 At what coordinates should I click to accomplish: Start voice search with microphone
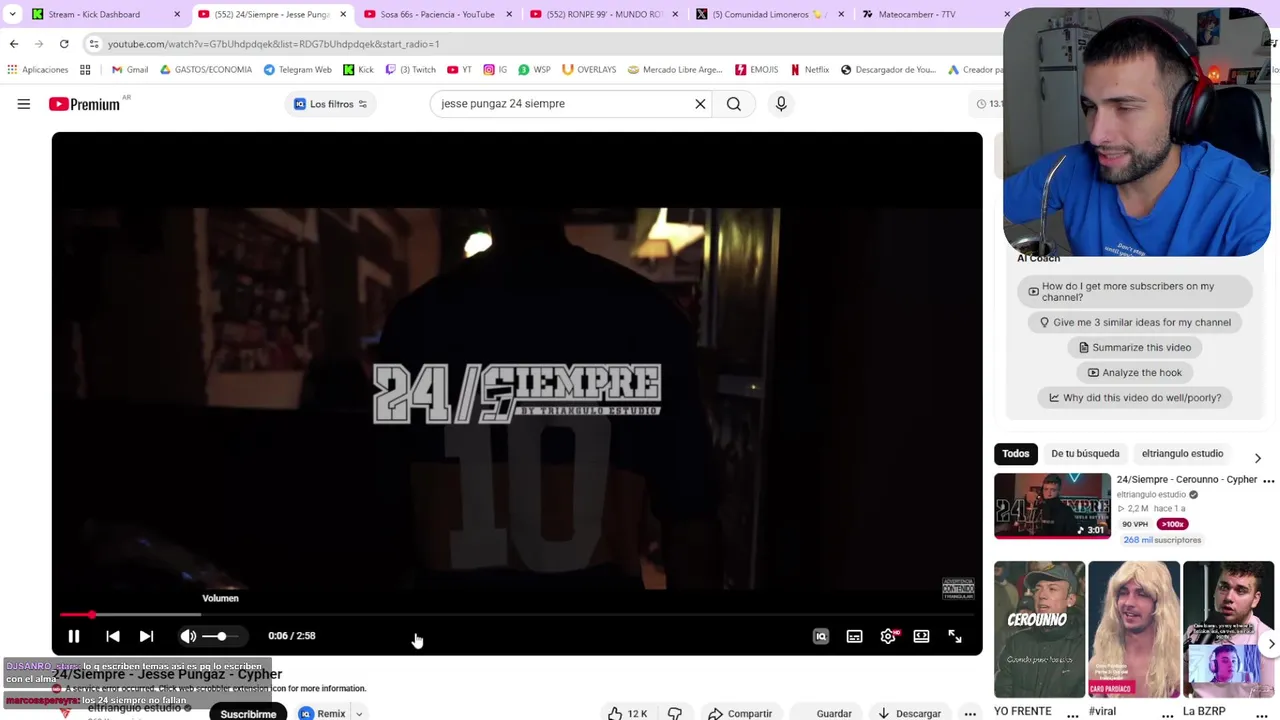tap(781, 104)
